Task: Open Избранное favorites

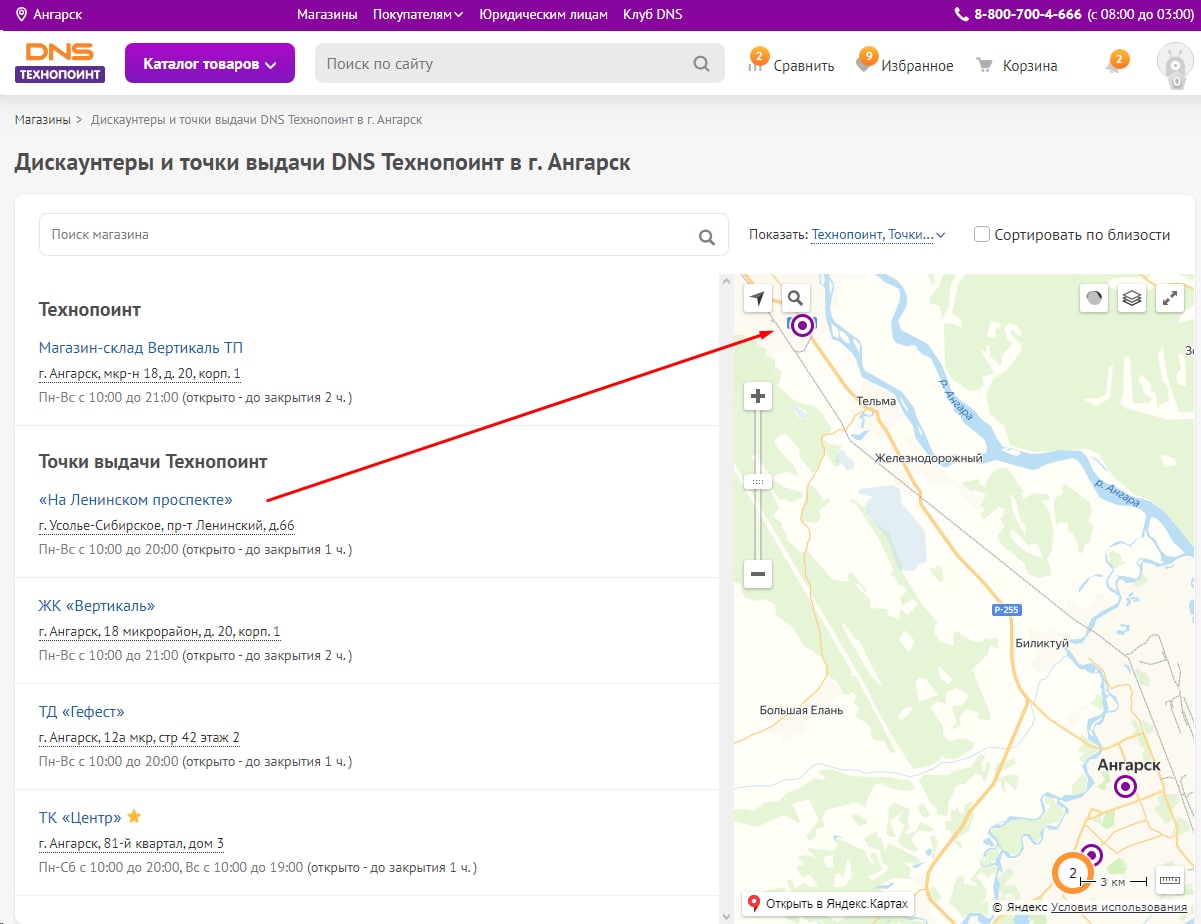Action: coord(904,64)
